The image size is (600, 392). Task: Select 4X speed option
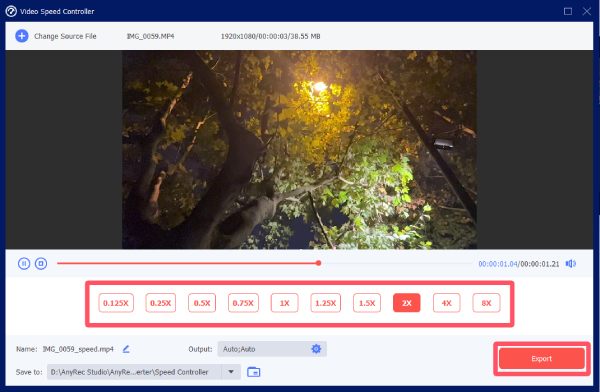[447, 303]
